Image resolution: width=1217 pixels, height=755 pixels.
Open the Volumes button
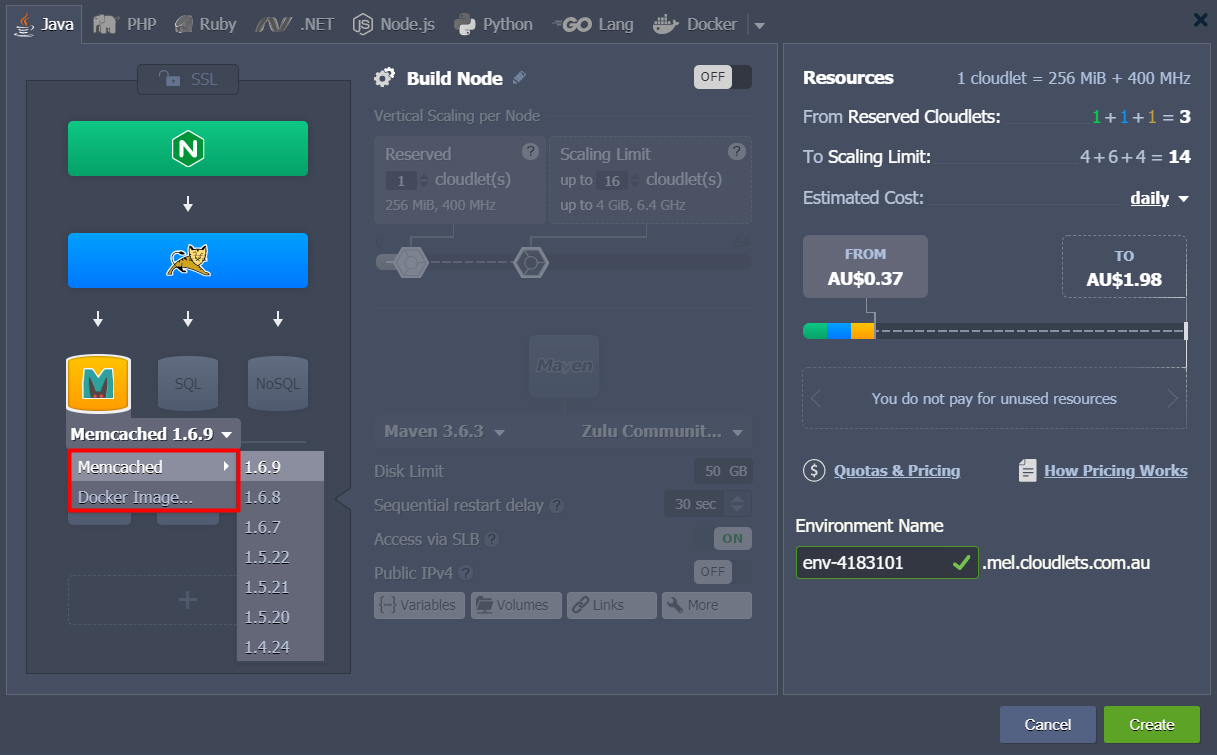click(x=516, y=605)
